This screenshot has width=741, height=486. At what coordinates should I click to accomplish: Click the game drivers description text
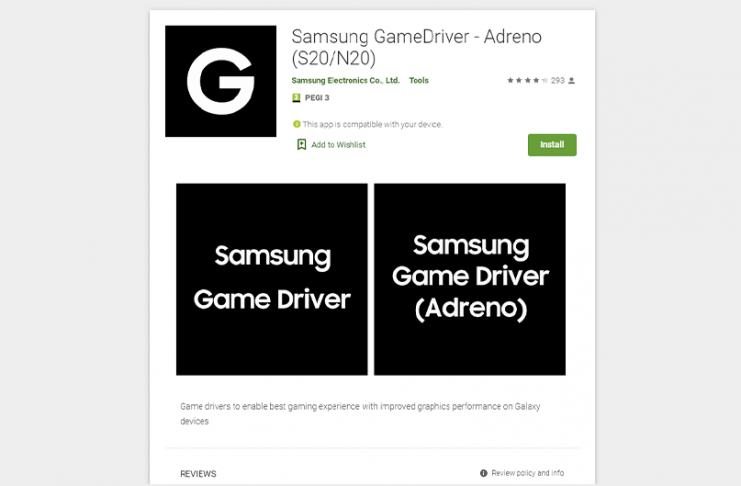click(360, 414)
